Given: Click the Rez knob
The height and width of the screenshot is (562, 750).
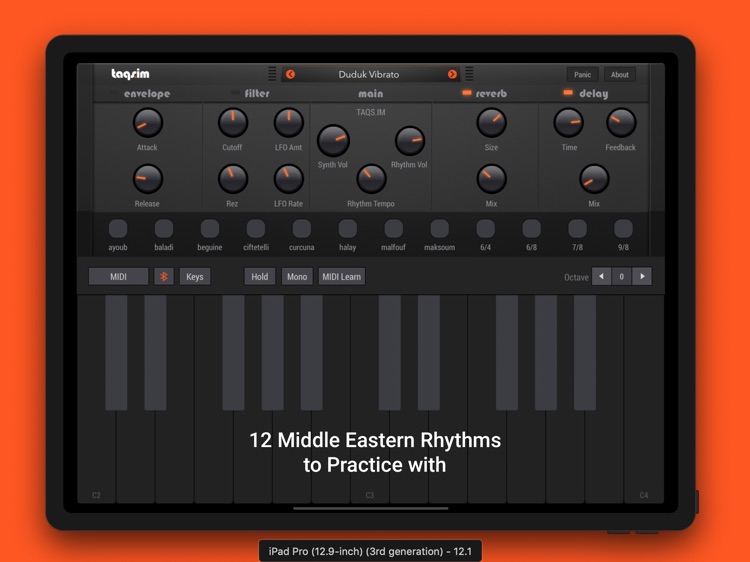Looking at the screenshot, I should pos(232,179).
